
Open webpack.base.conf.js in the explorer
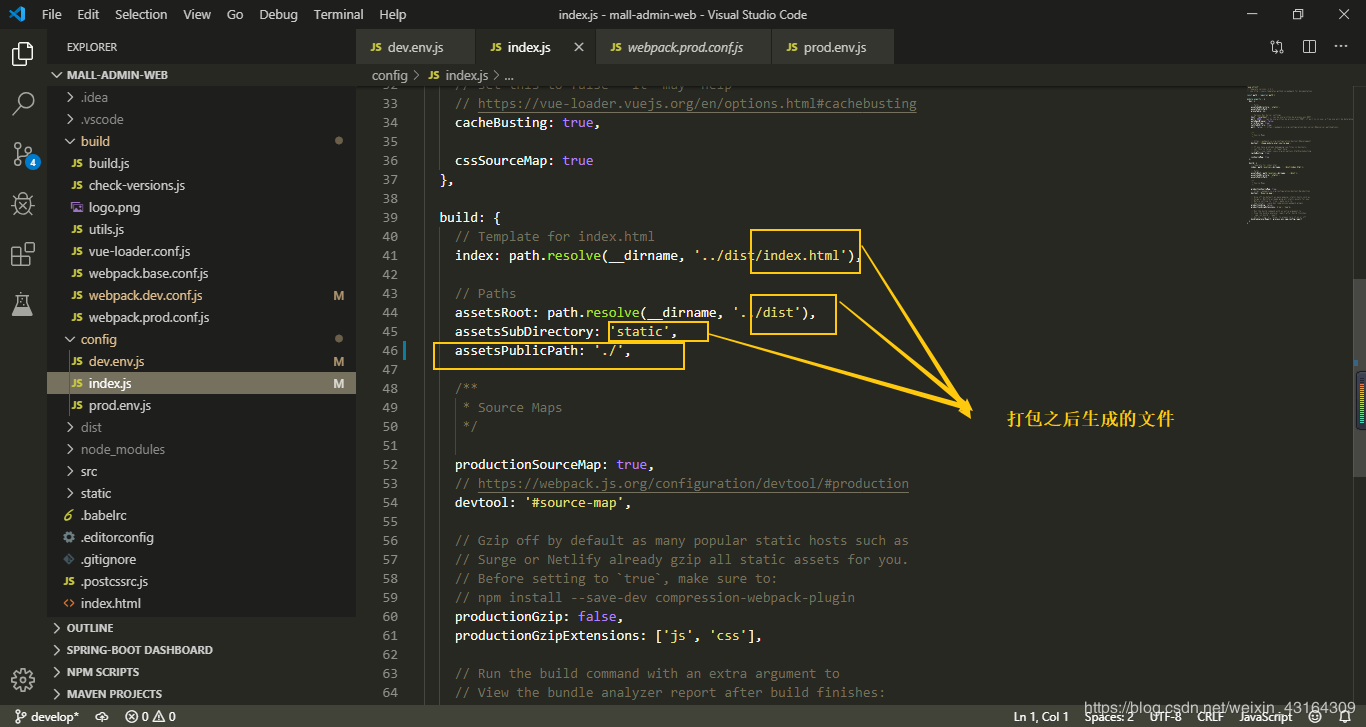202,273
